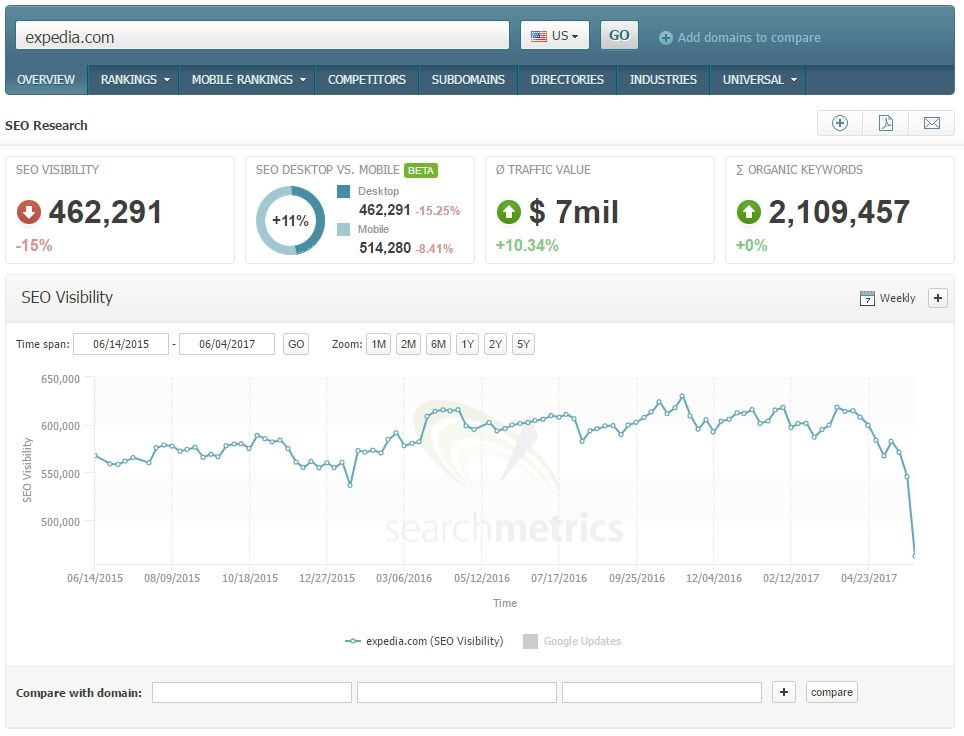Zoom chart to 6M
This screenshot has height=736, width=964.
pos(438,344)
